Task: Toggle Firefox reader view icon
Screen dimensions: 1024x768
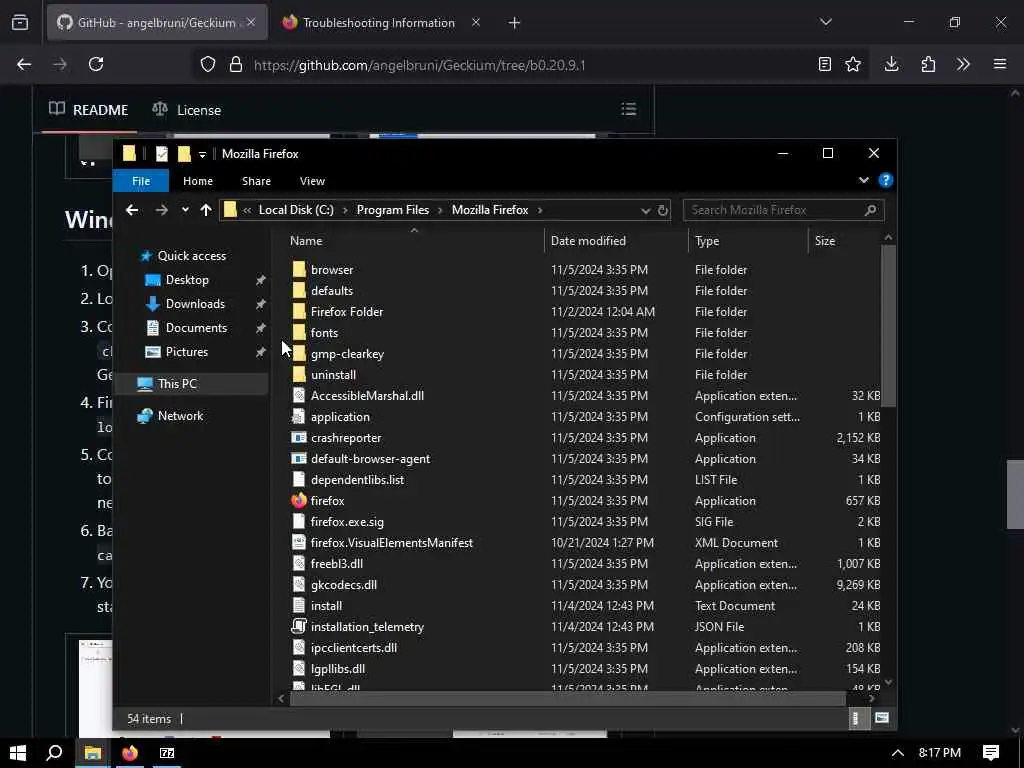Action: [x=825, y=64]
